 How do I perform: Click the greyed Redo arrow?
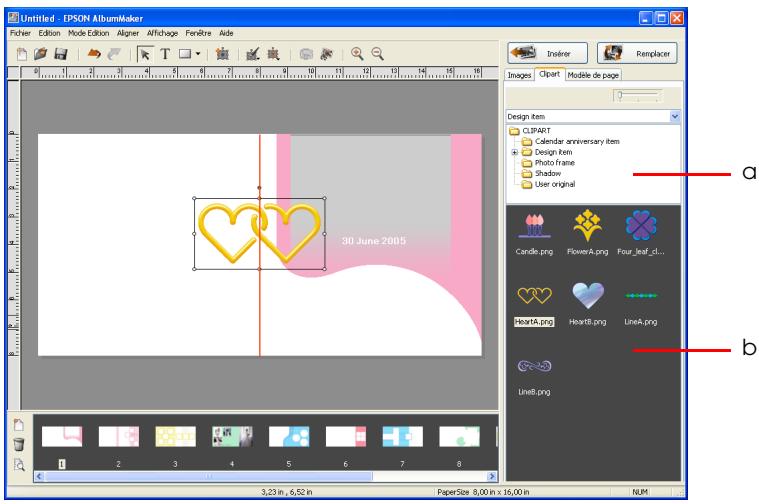[x=114, y=54]
